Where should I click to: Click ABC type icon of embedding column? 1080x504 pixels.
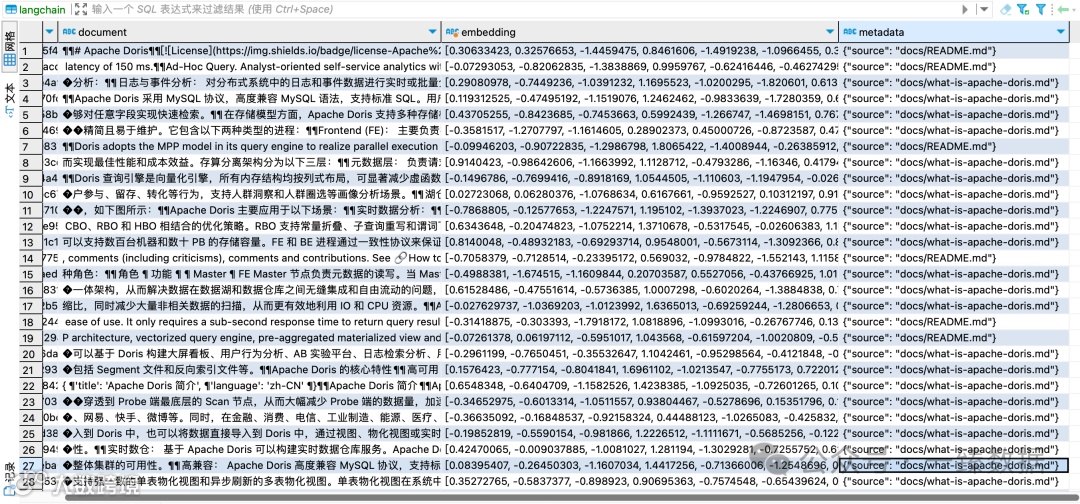[451, 32]
